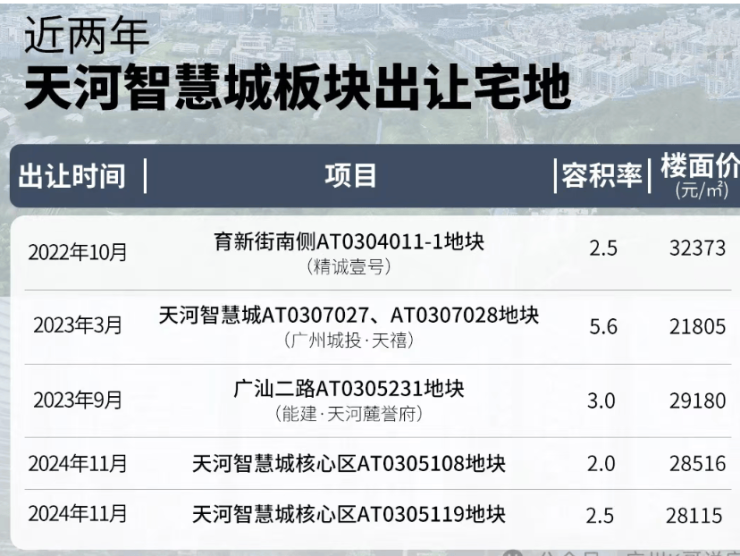Image resolution: width=740 pixels, height=556 pixels.
Task: Select the (精诚壹号) project note
Action: click(x=349, y=267)
